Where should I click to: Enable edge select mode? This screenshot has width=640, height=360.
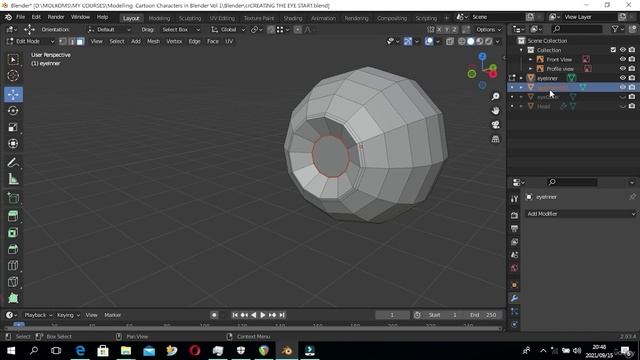pos(71,41)
